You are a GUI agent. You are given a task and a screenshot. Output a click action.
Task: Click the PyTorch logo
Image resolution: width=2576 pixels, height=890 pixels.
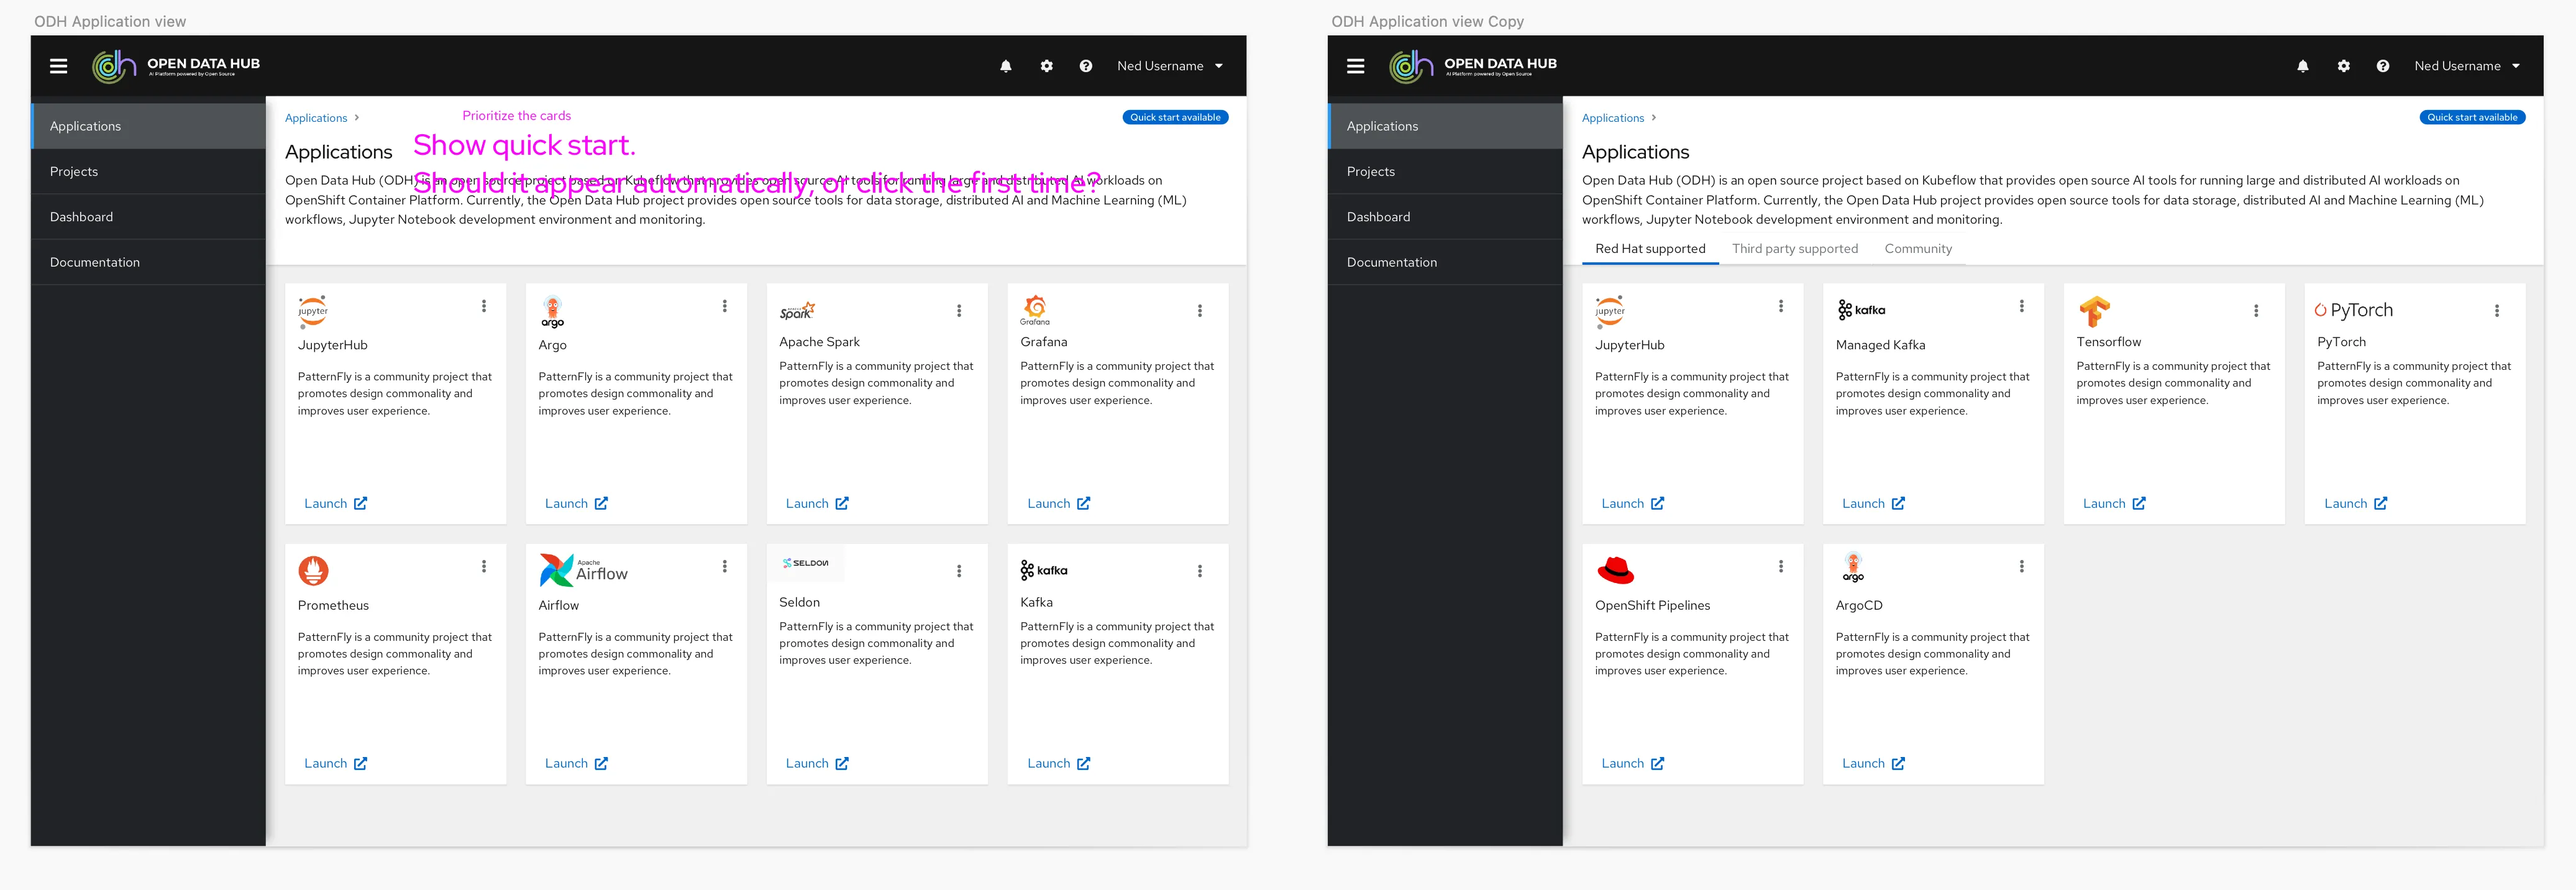click(2354, 310)
